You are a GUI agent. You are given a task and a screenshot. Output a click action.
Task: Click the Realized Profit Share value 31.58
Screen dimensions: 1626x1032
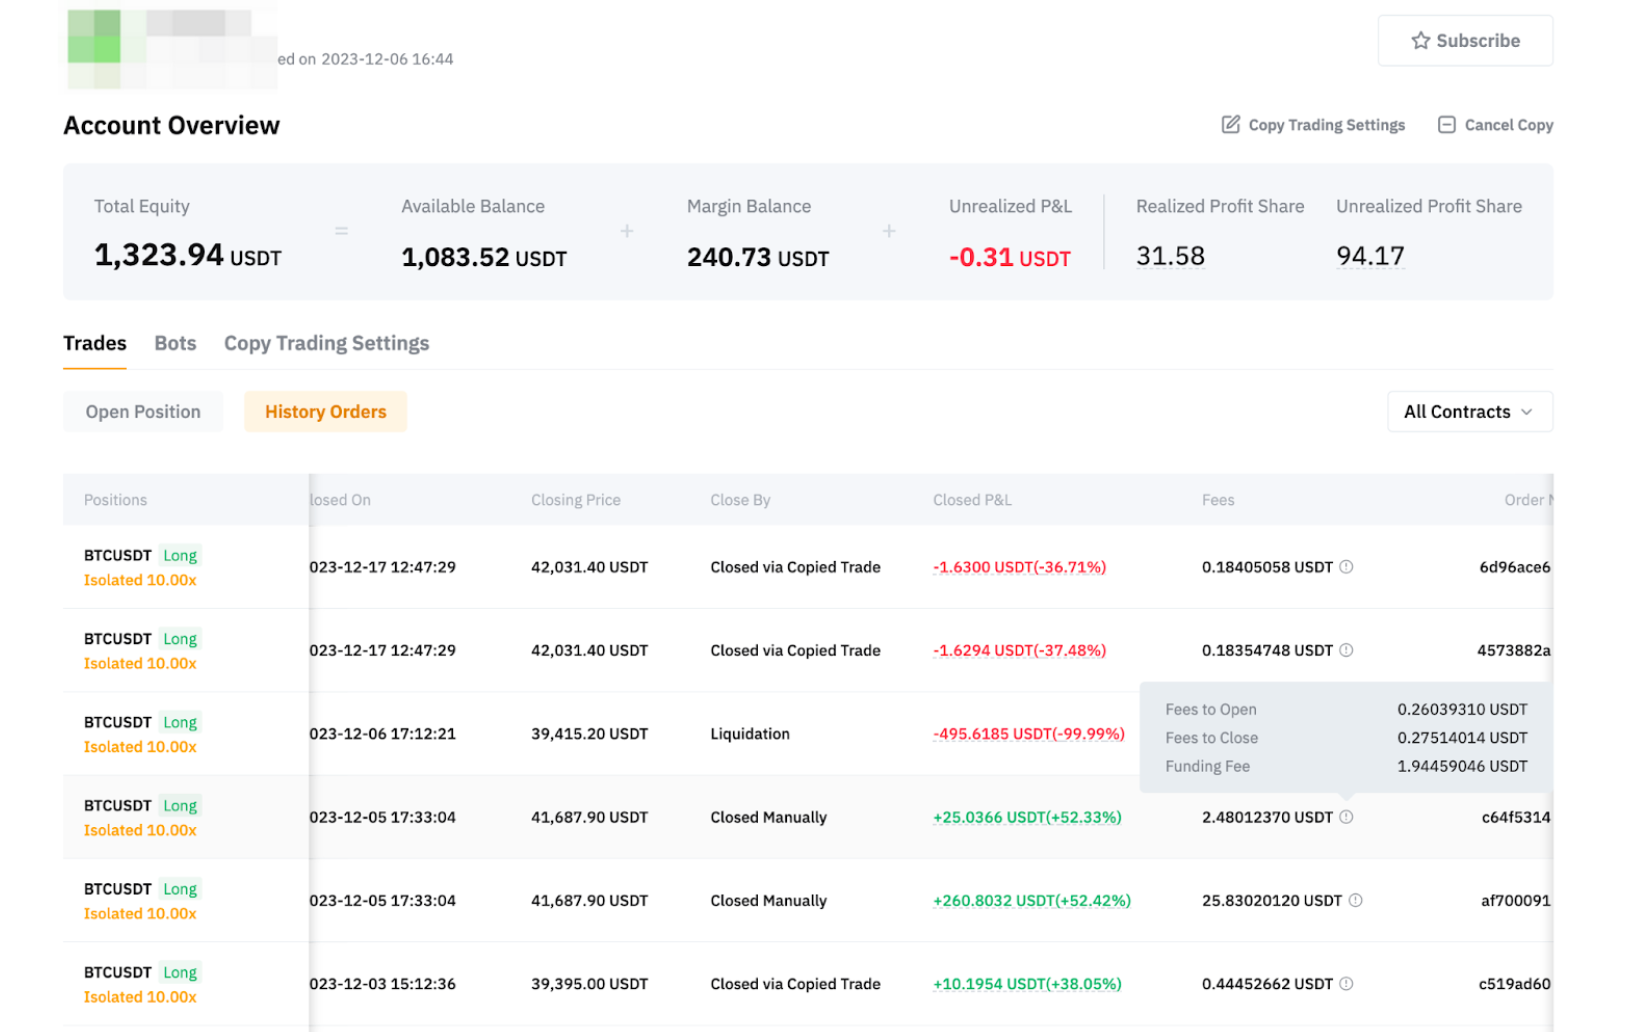coord(1170,256)
